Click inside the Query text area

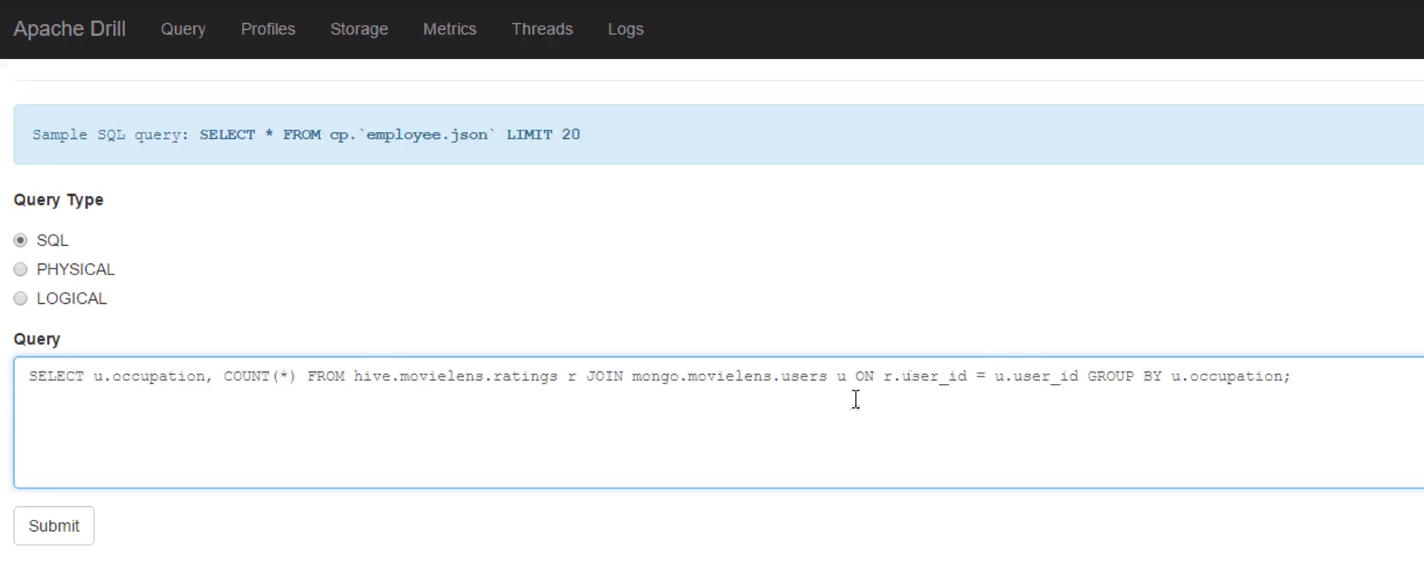click(x=718, y=422)
